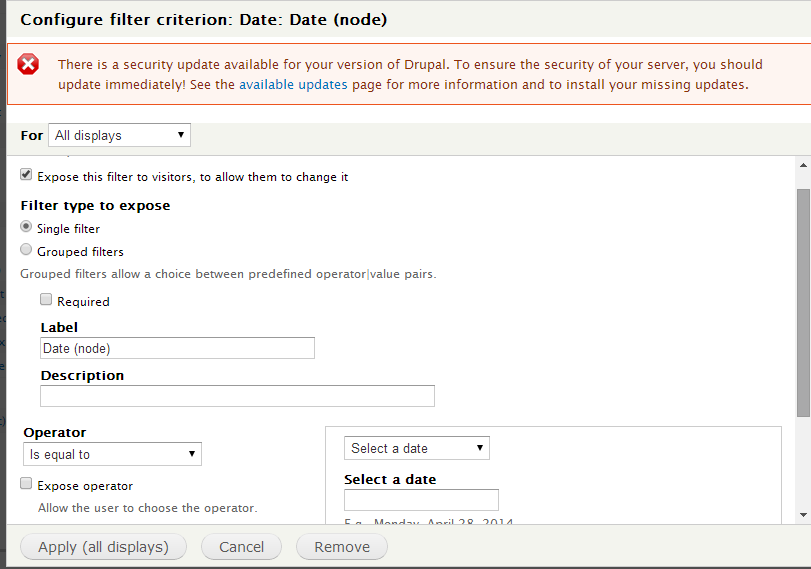Screen dimensions: 811x569
Task: Click the Configure filter criterion title
Action: click(x=204, y=20)
